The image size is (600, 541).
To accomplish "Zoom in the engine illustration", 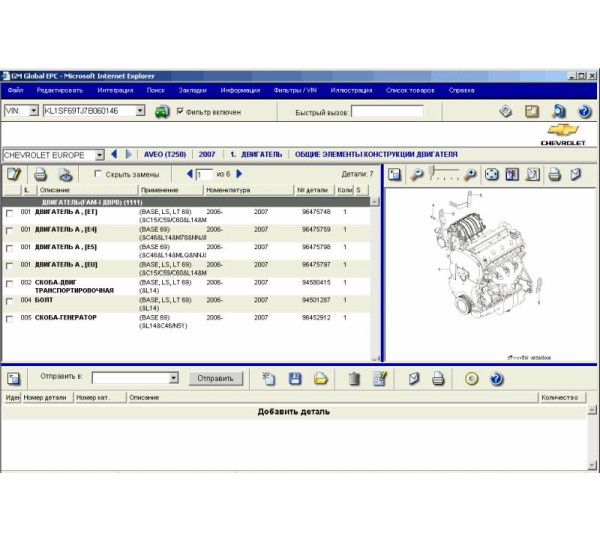I will [x=470, y=174].
